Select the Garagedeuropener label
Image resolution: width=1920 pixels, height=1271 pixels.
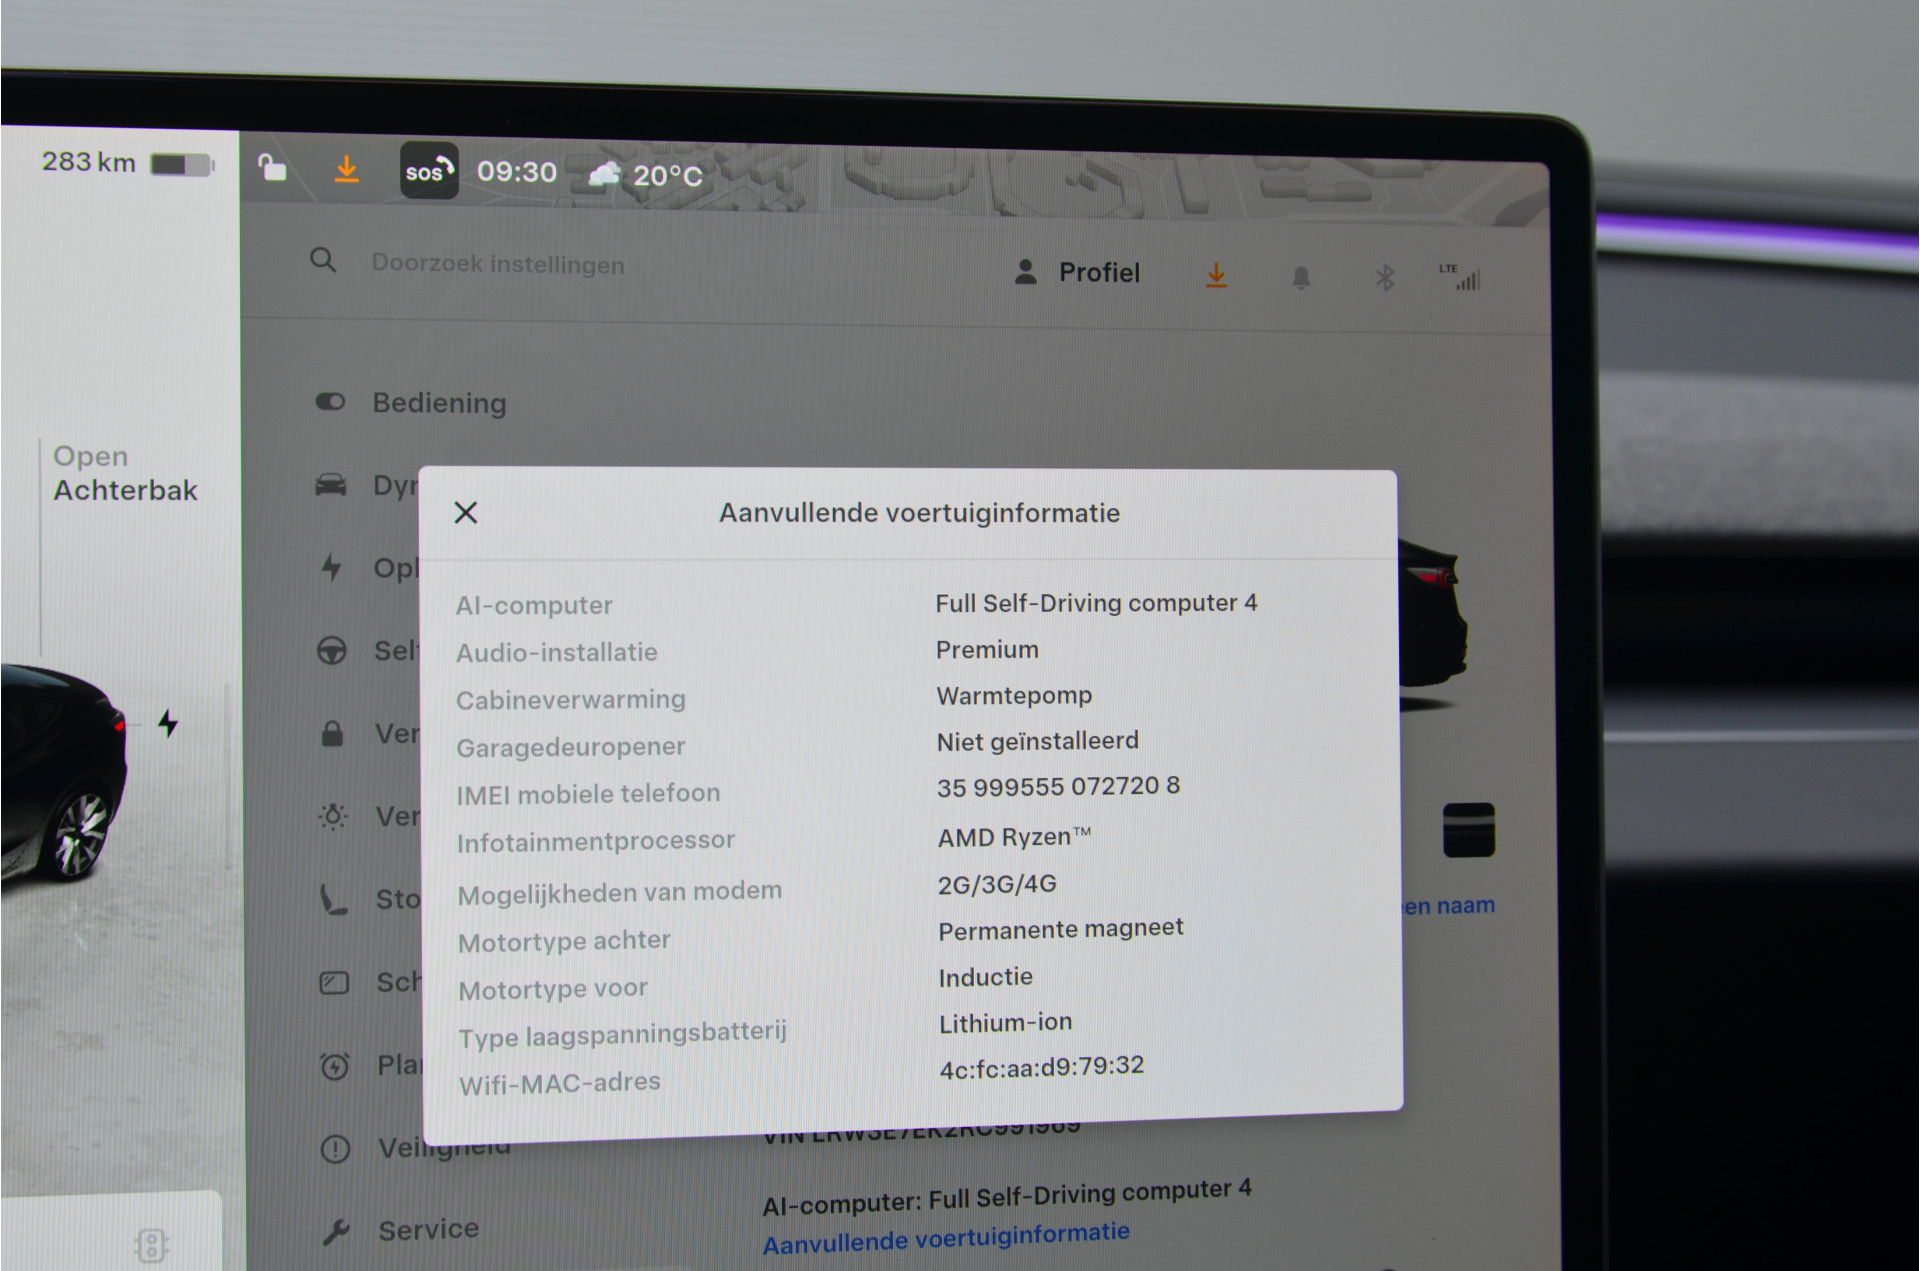coord(571,747)
